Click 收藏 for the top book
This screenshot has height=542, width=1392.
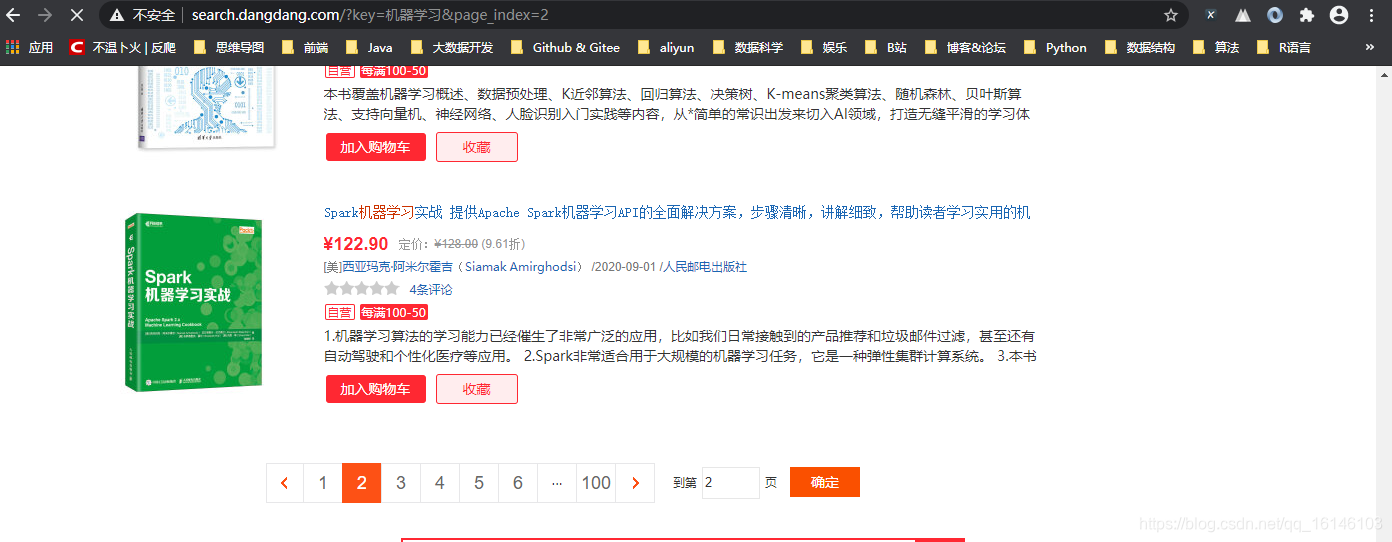(x=477, y=147)
